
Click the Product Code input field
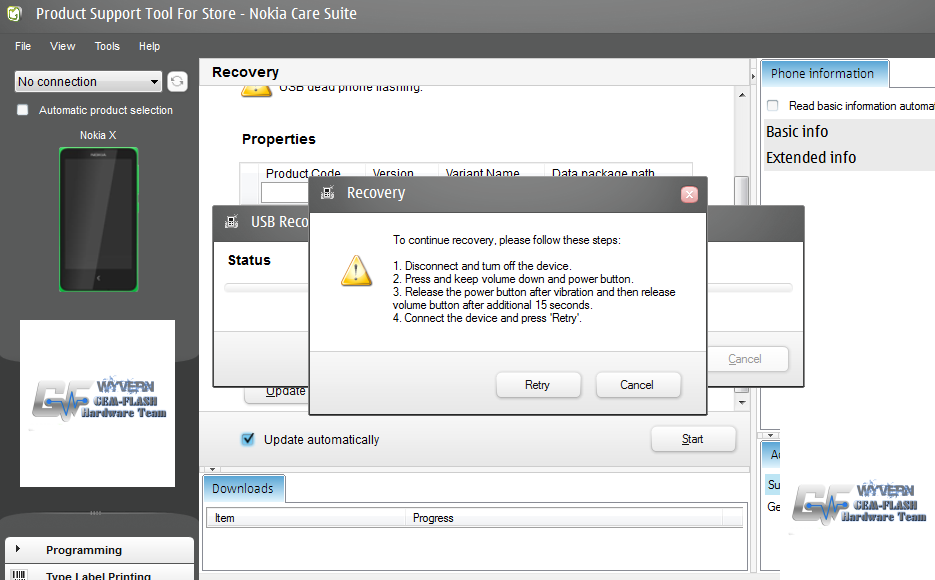click(285, 193)
